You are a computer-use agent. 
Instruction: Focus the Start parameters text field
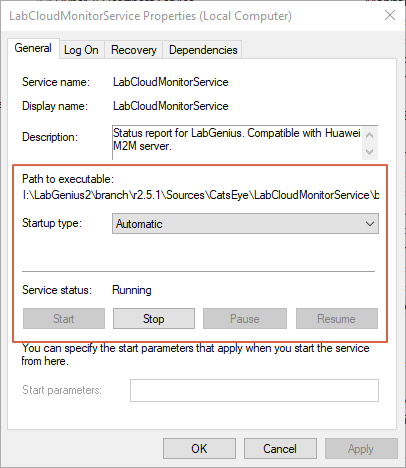click(x=254, y=390)
